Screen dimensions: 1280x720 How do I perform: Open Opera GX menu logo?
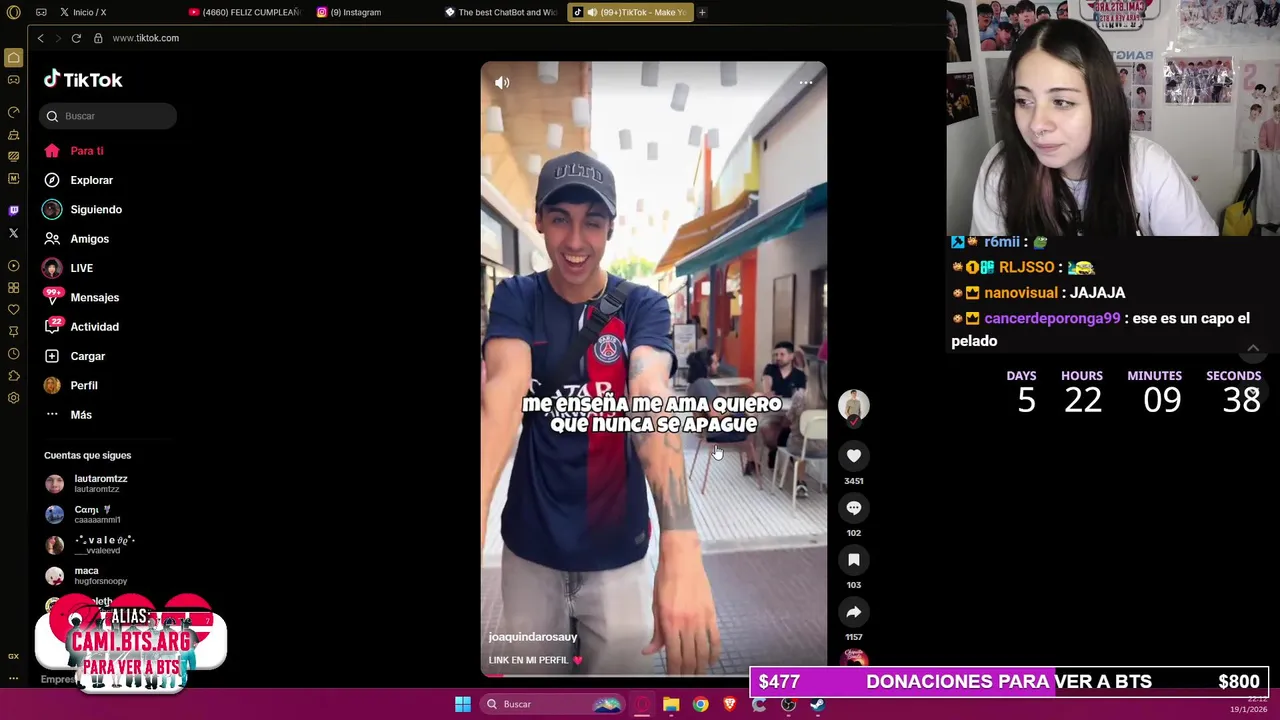click(x=13, y=12)
